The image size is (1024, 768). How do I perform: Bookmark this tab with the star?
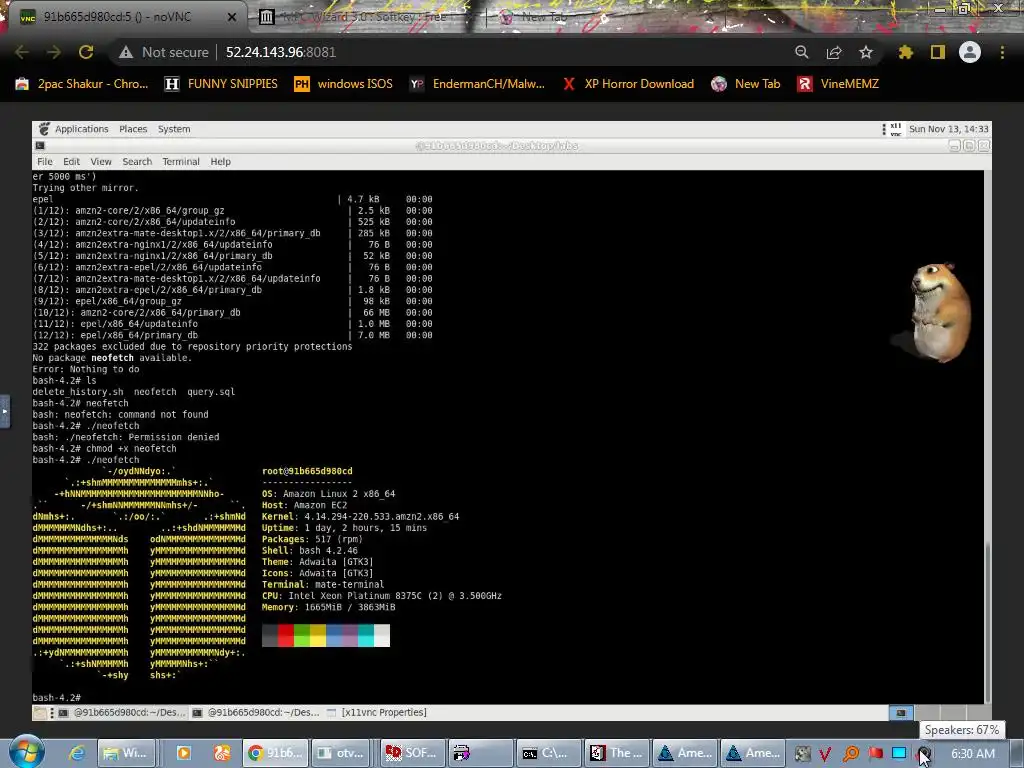pyautogui.click(x=866, y=52)
